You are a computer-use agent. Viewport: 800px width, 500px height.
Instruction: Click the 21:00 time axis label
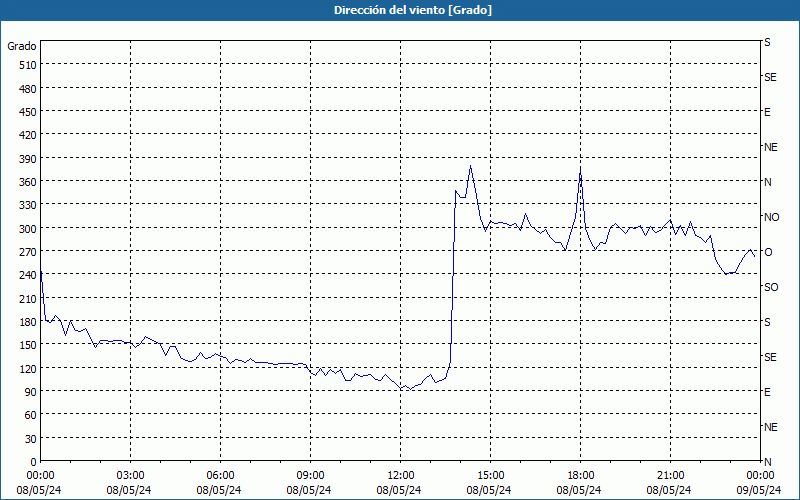(671, 475)
